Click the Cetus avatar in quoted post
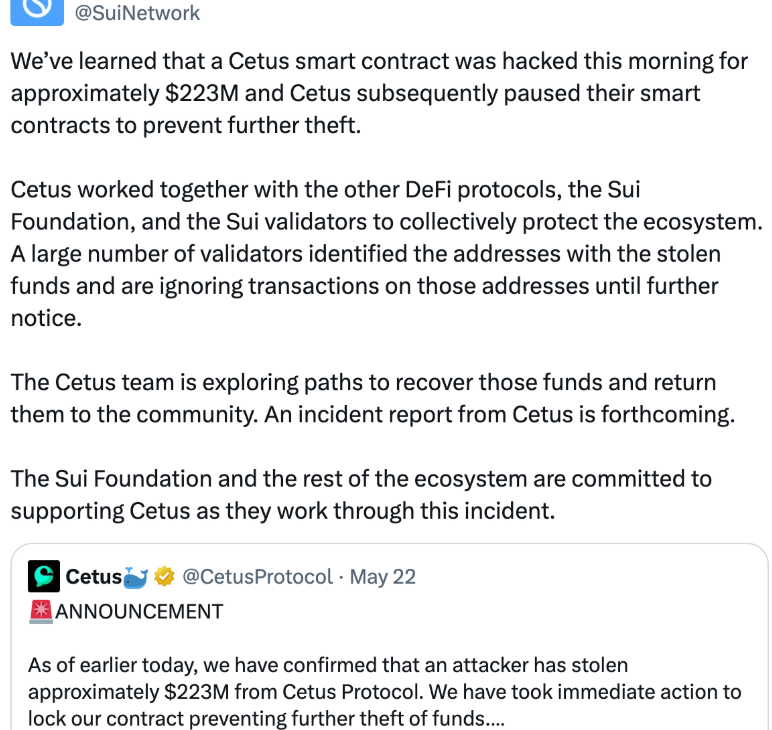Viewport: 772px width, 730px height. [x=43, y=577]
